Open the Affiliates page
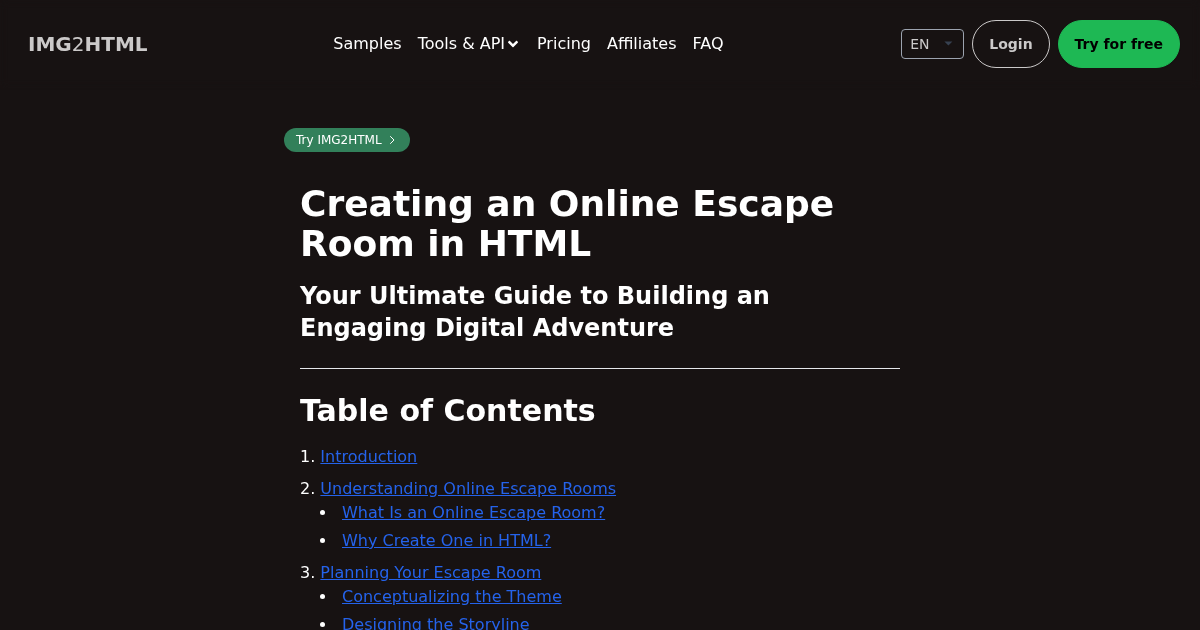 (641, 44)
